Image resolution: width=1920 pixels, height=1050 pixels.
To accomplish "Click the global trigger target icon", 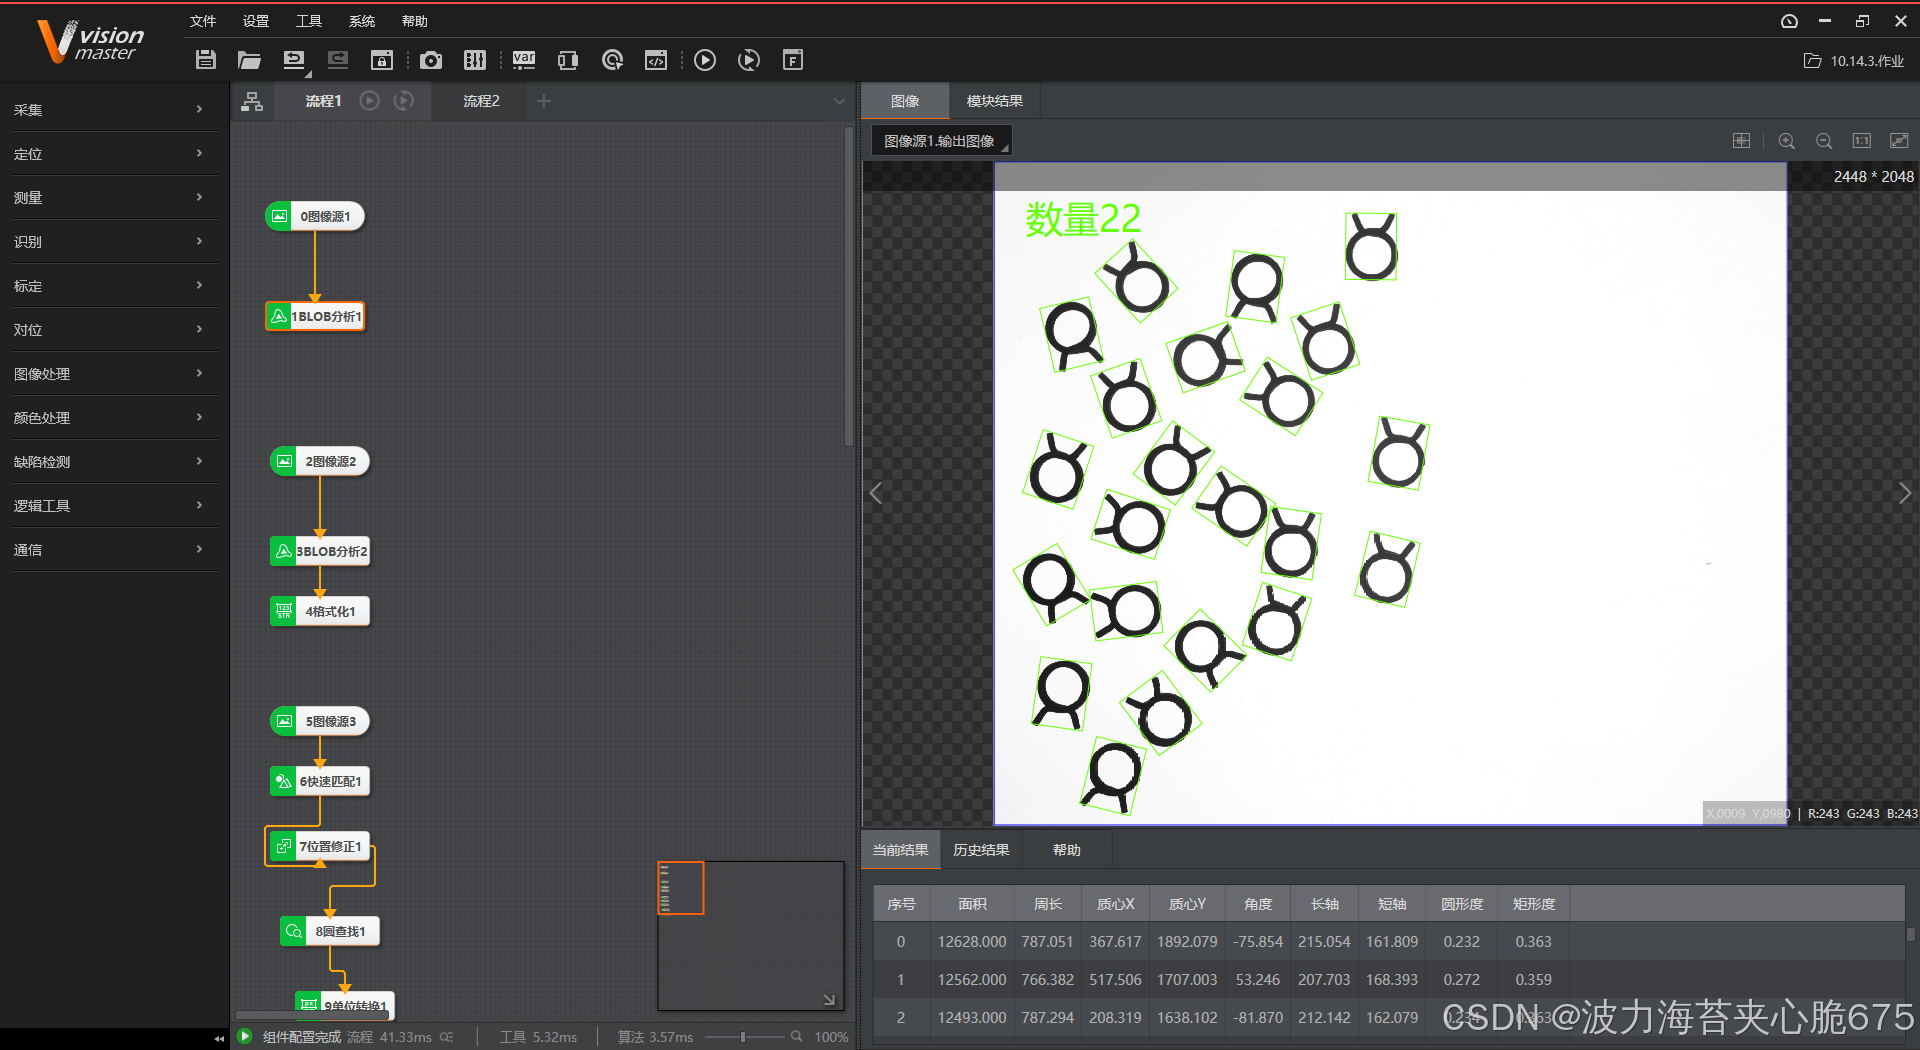I will 613,60.
